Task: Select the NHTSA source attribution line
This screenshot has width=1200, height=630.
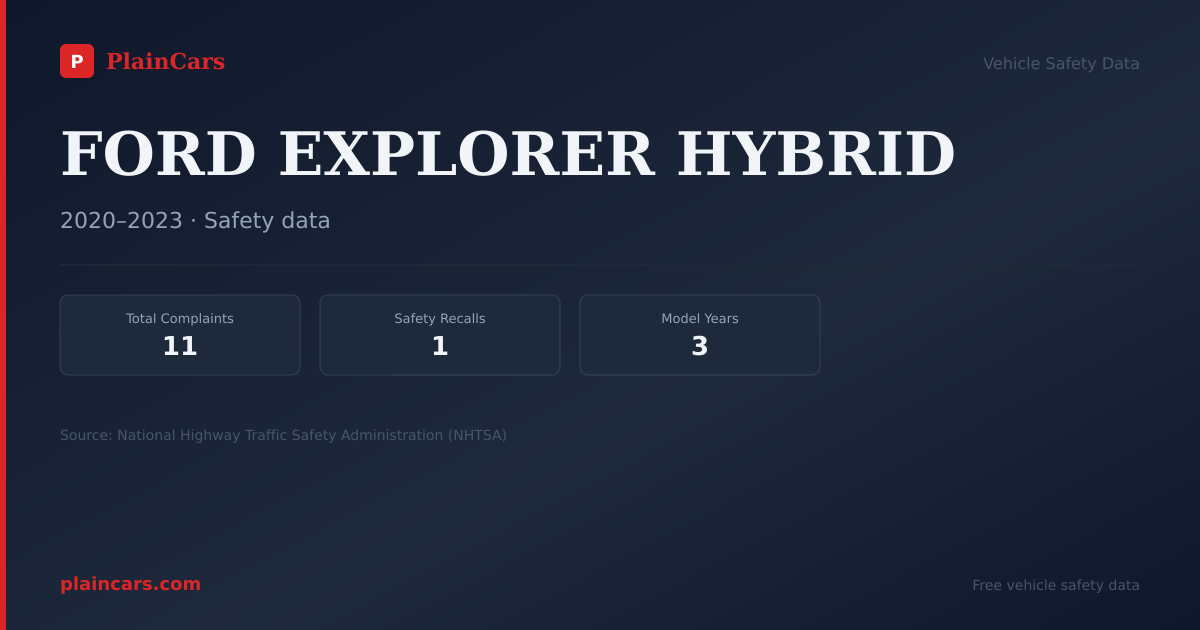Action: [283, 435]
